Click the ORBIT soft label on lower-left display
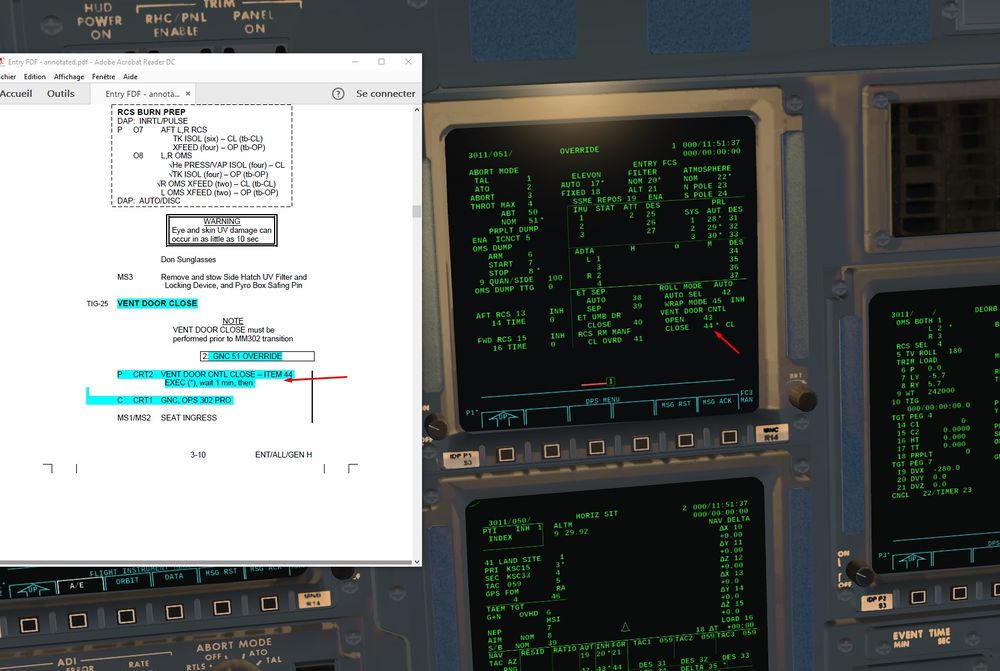This screenshot has height=671, width=1000. coord(127,580)
